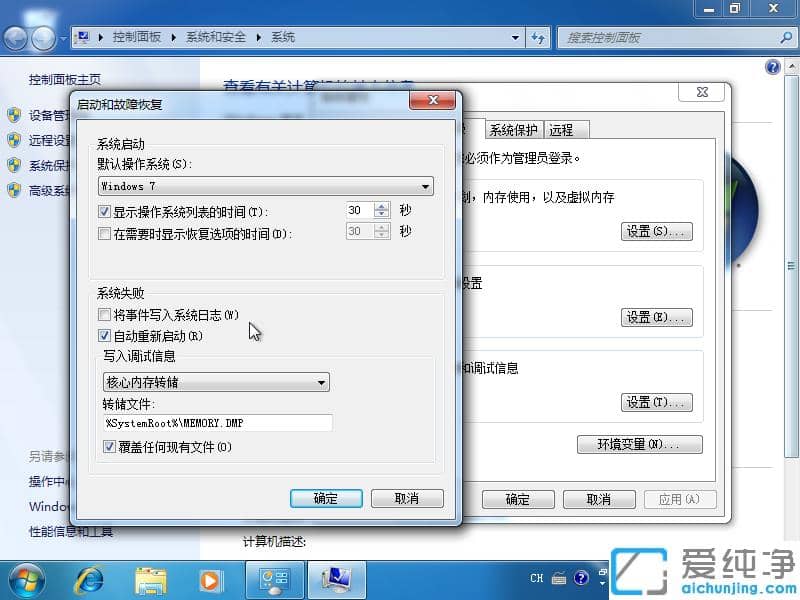This screenshot has height=600, width=800.
Task: Open the 环境变量 dialog
Action: pos(640,444)
